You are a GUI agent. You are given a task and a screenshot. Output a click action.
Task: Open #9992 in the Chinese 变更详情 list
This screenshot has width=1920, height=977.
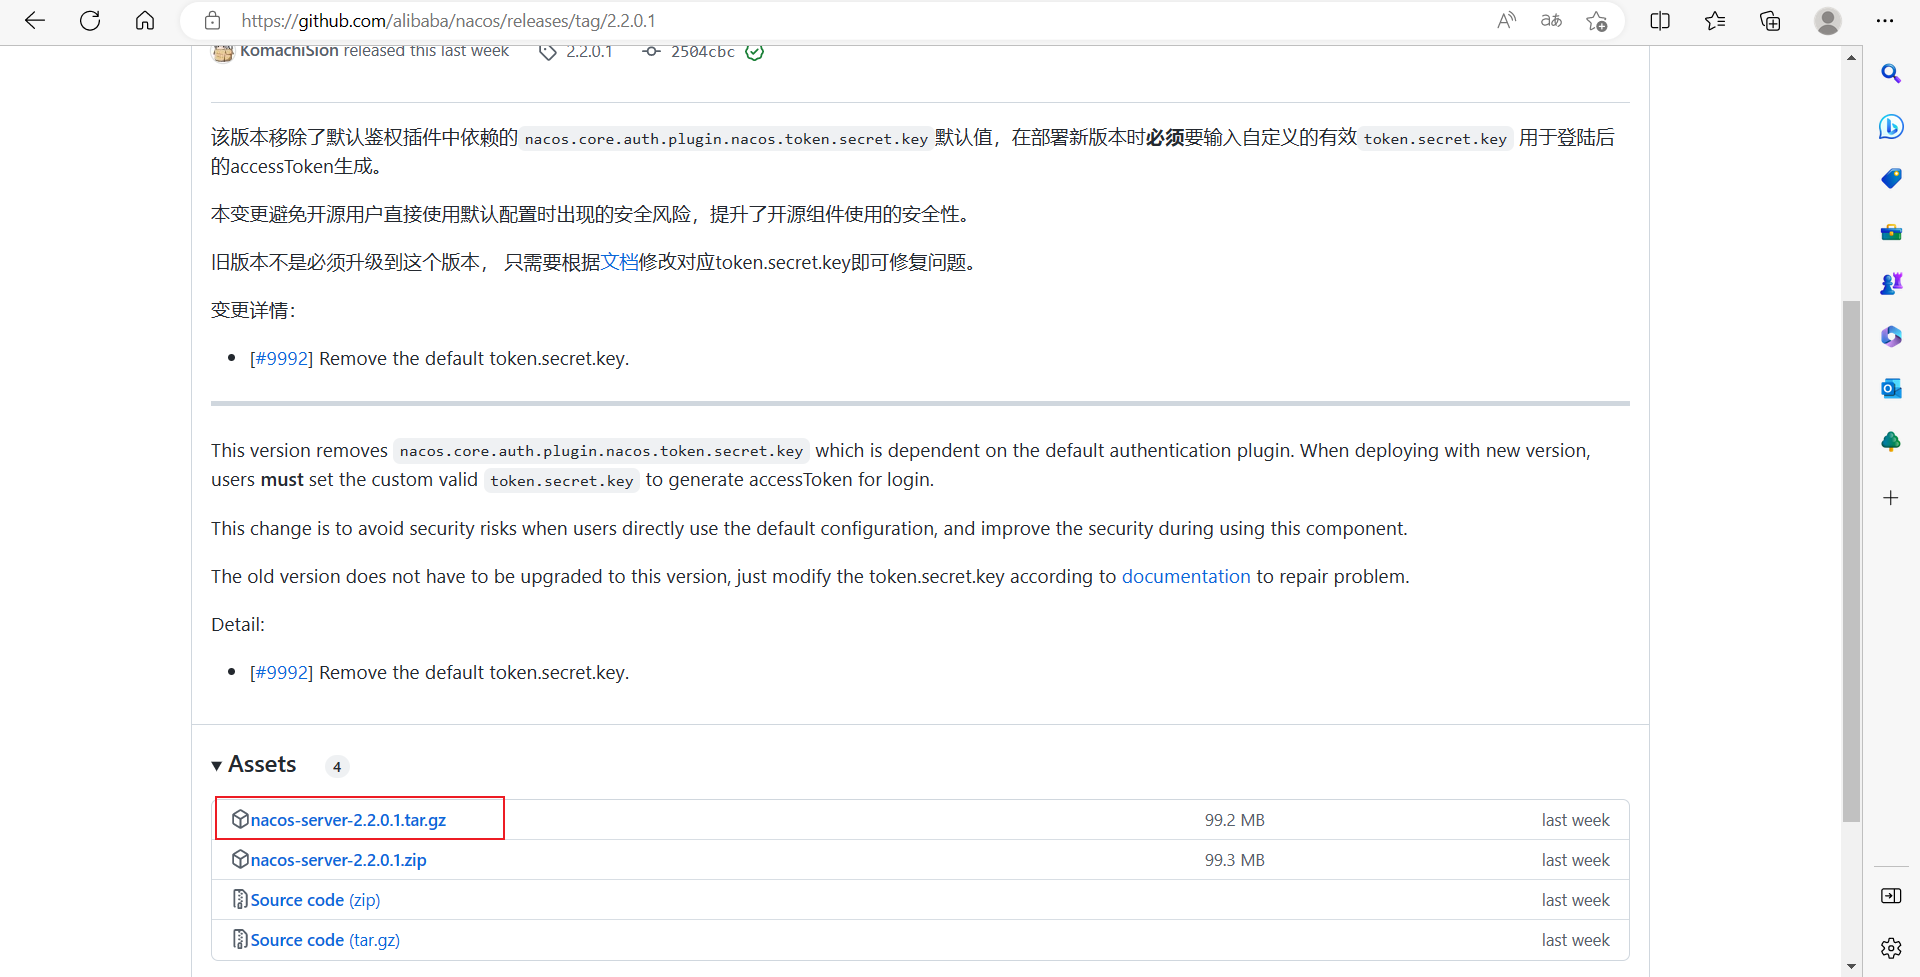[x=281, y=359]
